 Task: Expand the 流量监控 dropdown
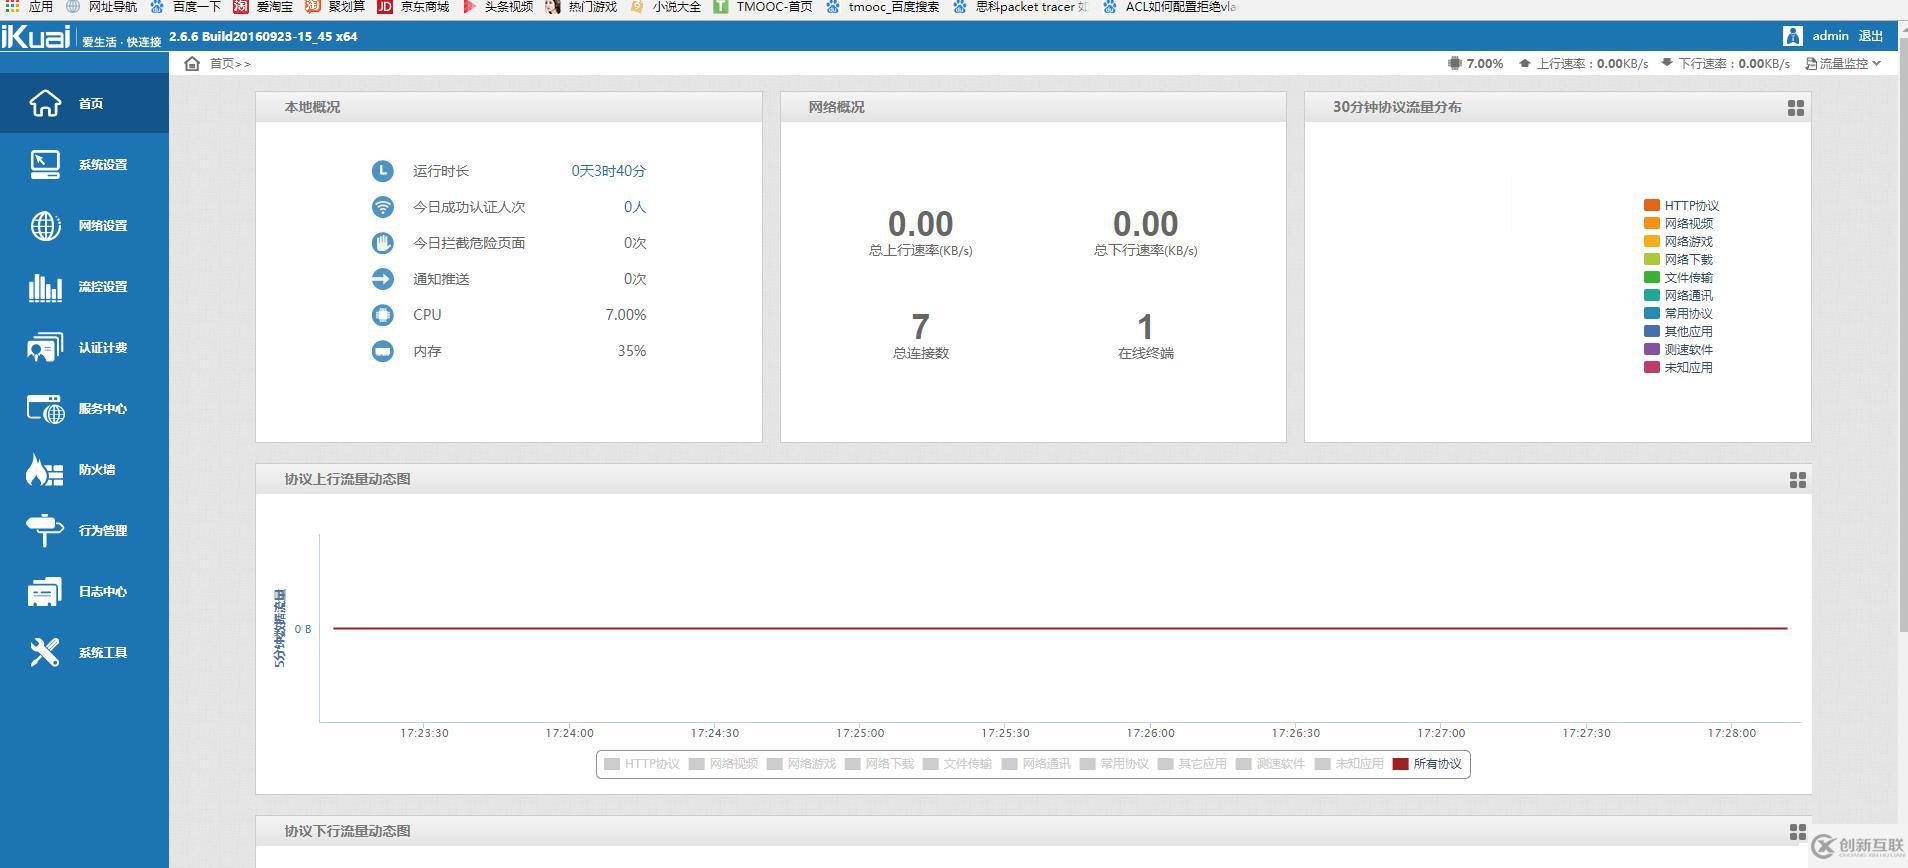coord(1843,63)
